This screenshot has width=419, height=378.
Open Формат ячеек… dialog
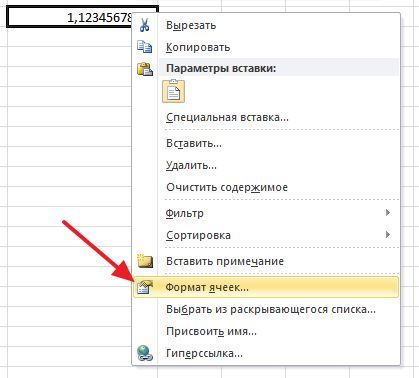(266, 287)
